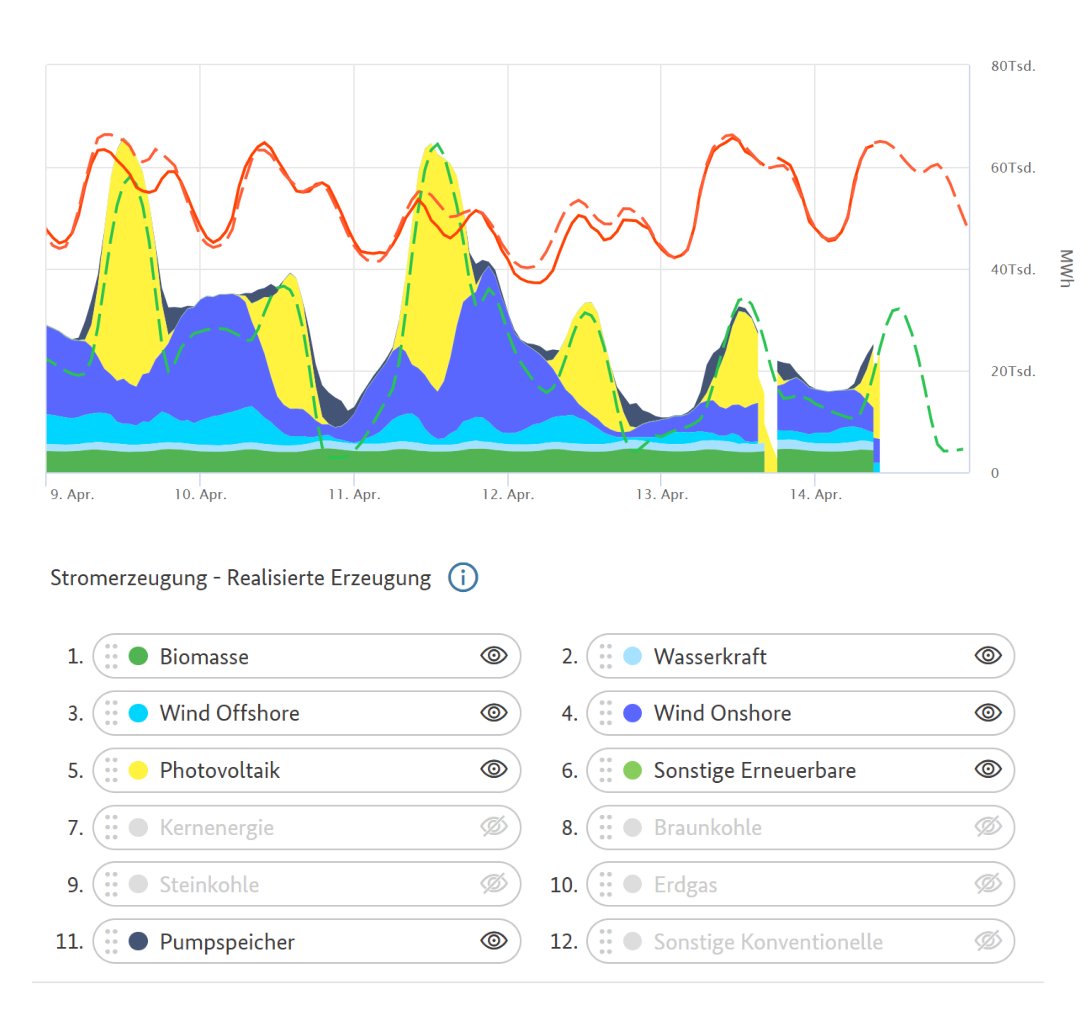Hide Photovoltaik using its eye icon
The width and height of the screenshot is (1092, 1022).
[x=494, y=769]
